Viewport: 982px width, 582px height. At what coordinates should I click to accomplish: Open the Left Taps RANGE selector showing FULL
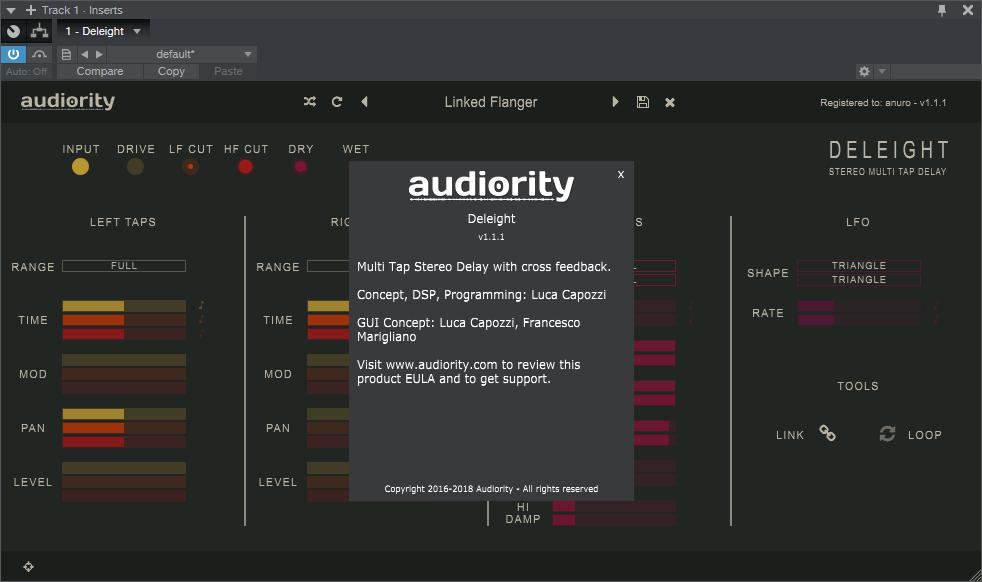(124, 266)
